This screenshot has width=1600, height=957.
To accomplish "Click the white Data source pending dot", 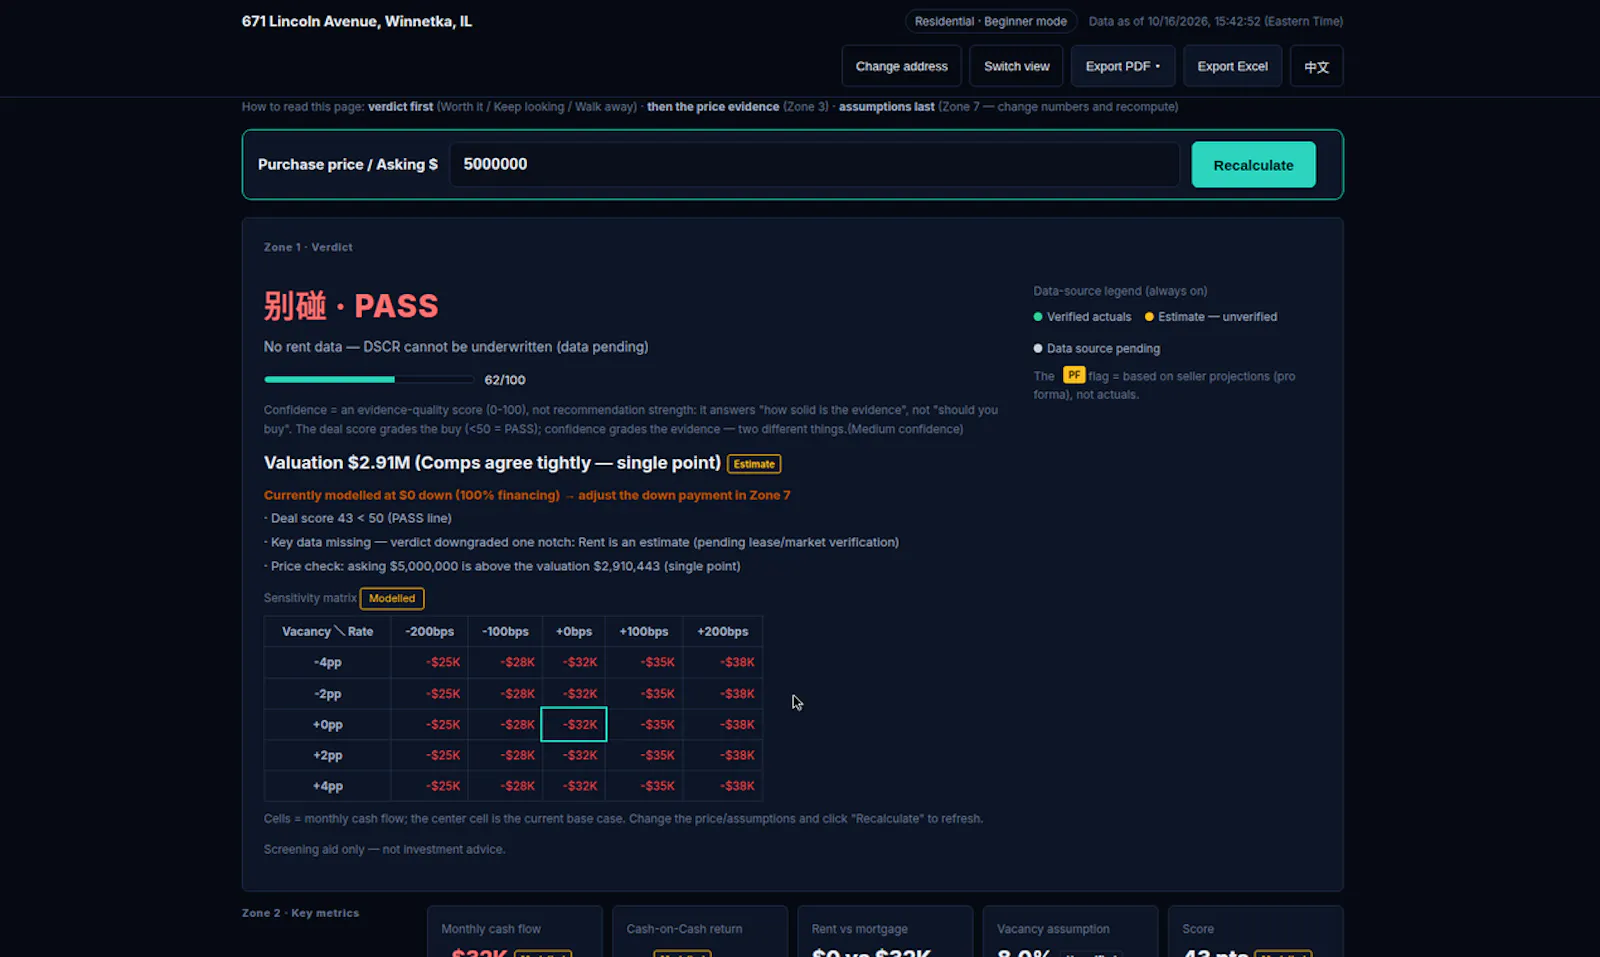I will pyautogui.click(x=1038, y=349).
